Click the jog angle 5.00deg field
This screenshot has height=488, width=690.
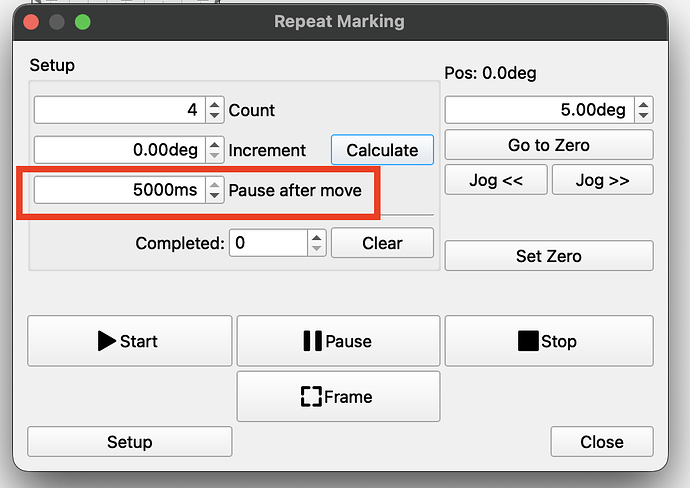coord(539,110)
